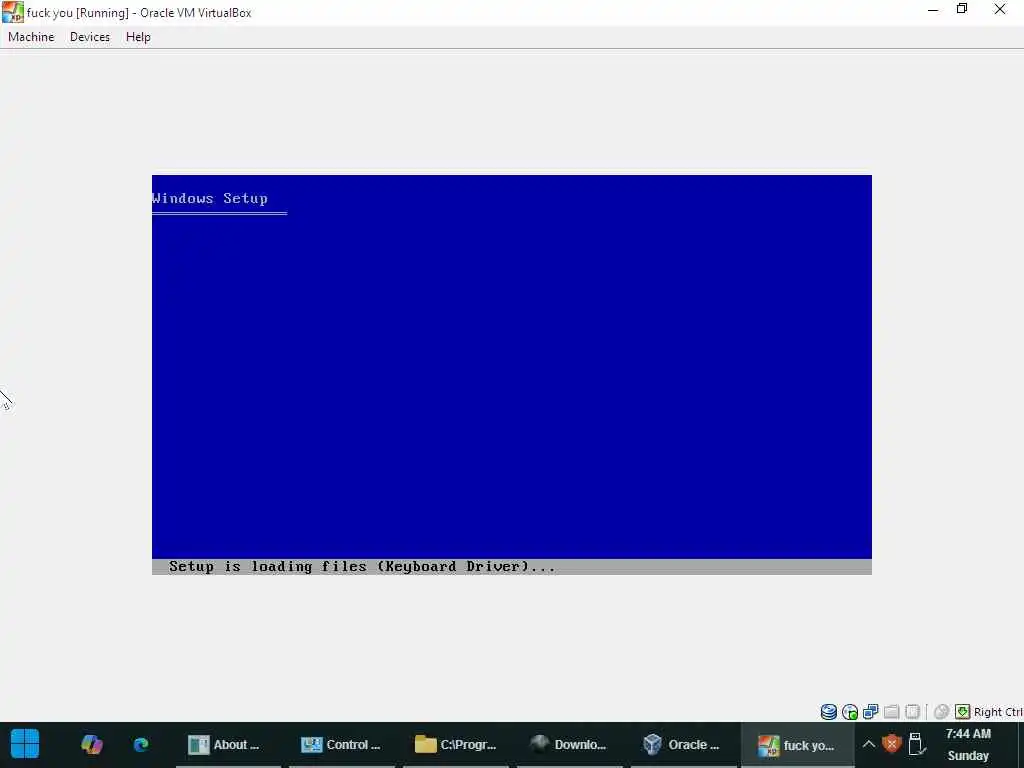Minimize the VirtualBox VM window
The width and height of the screenshot is (1024, 768).
click(933, 9)
